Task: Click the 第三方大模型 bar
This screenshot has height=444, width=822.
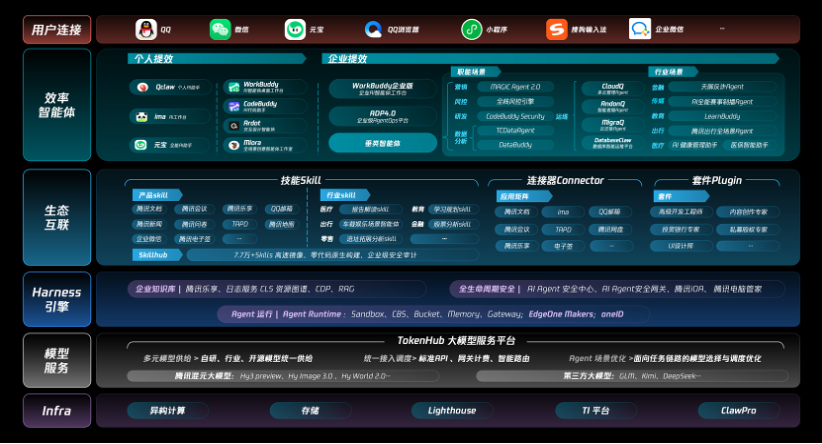Action: point(632,376)
